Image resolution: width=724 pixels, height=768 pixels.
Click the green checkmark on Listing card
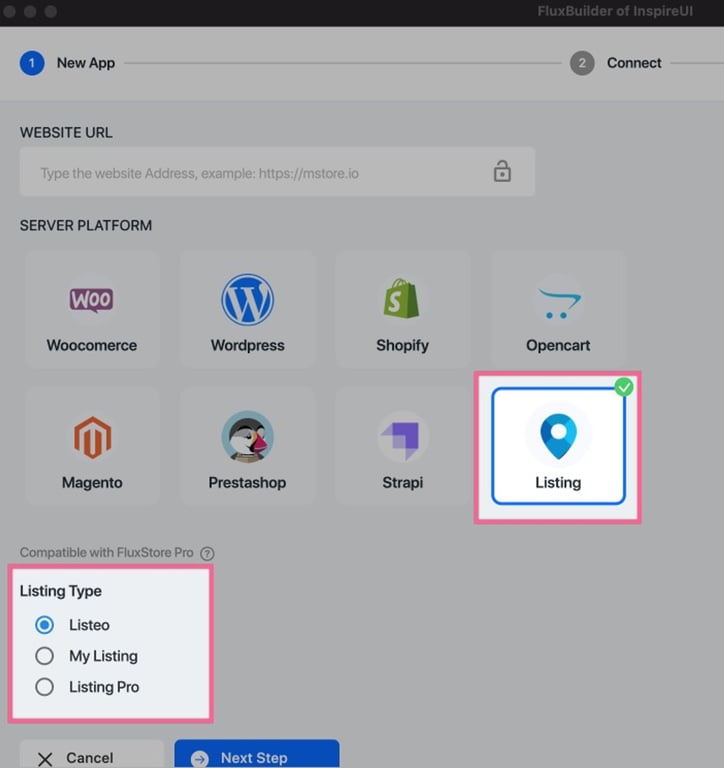[624, 387]
